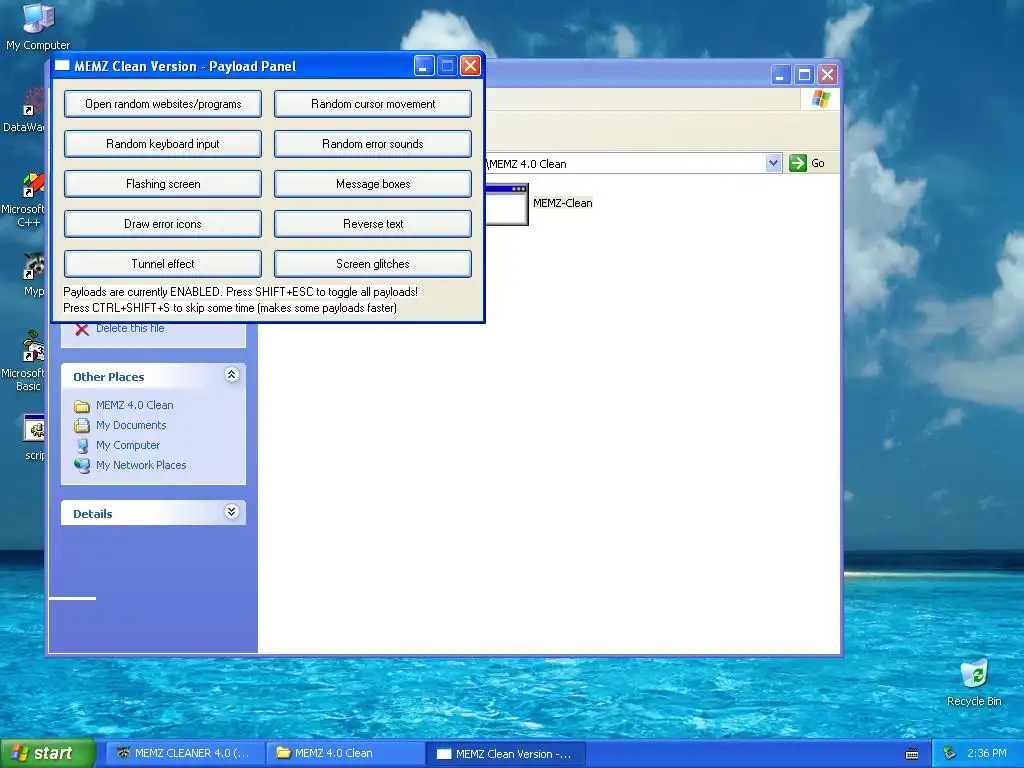The height and width of the screenshot is (768, 1024).
Task: Click the MEMZ-Clean file name label
Action: (562, 203)
